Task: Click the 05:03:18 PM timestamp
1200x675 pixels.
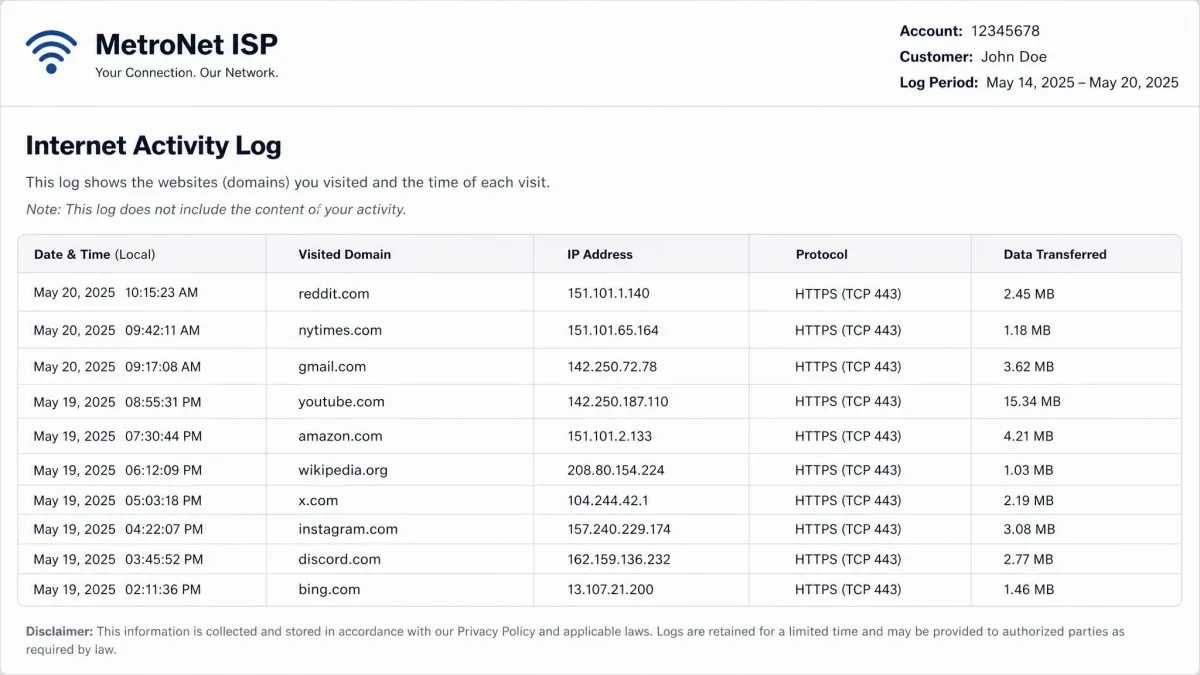Action: click(163, 500)
